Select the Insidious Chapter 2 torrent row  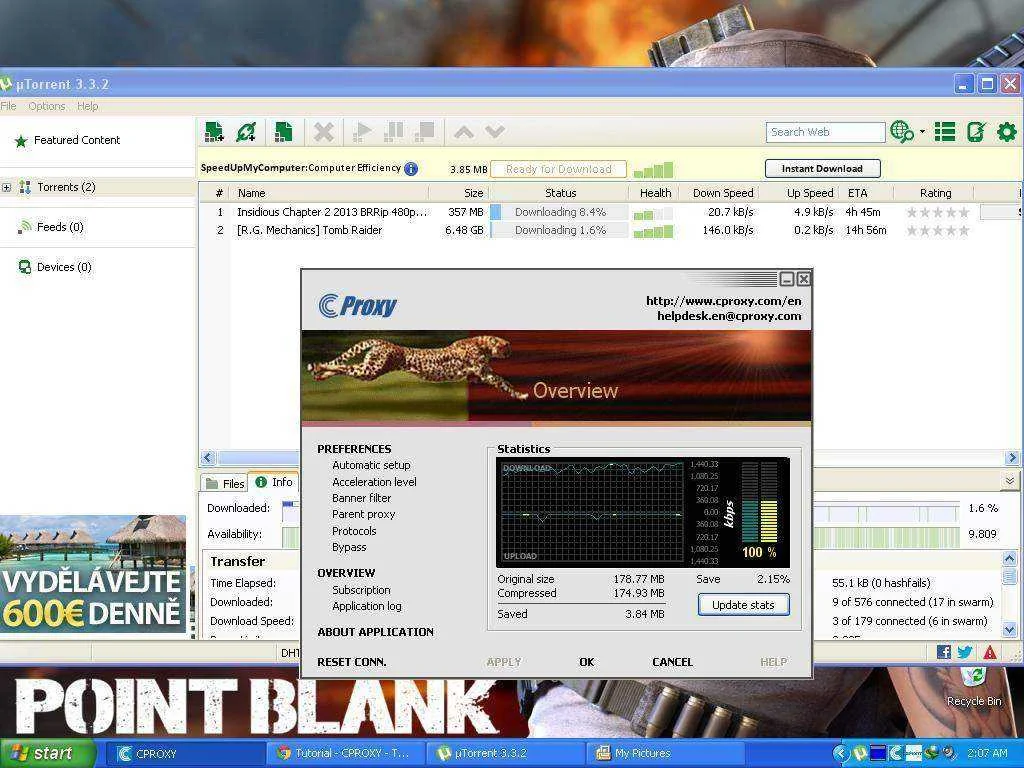pos(610,212)
